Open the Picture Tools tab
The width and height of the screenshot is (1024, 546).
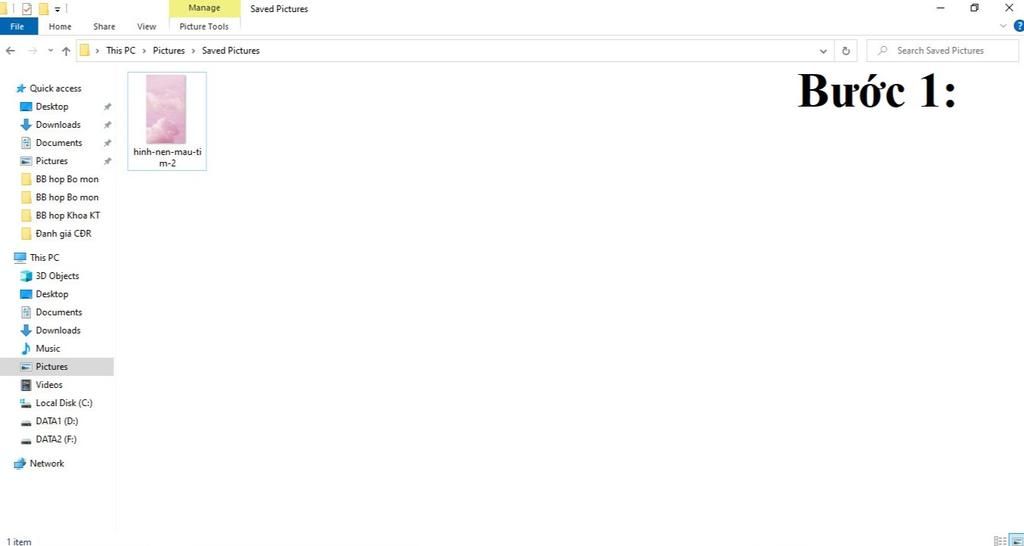[204, 27]
